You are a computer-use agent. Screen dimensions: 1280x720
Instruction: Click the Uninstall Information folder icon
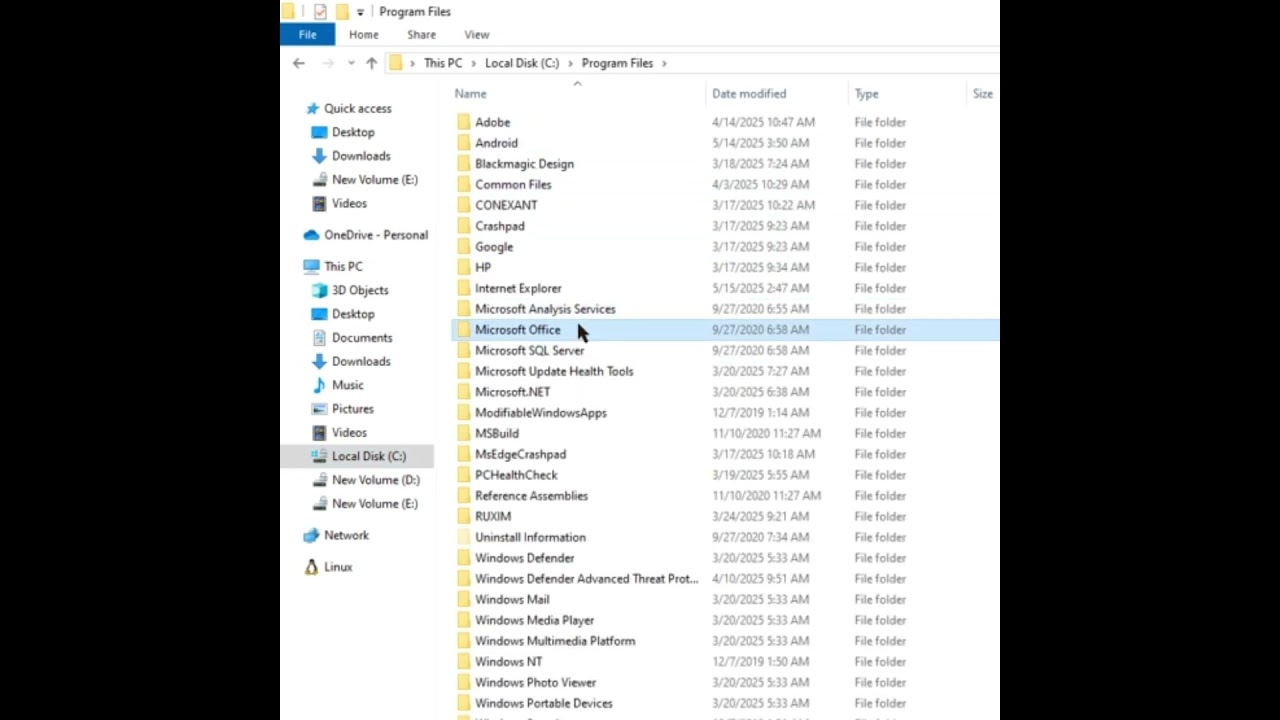(463, 537)
